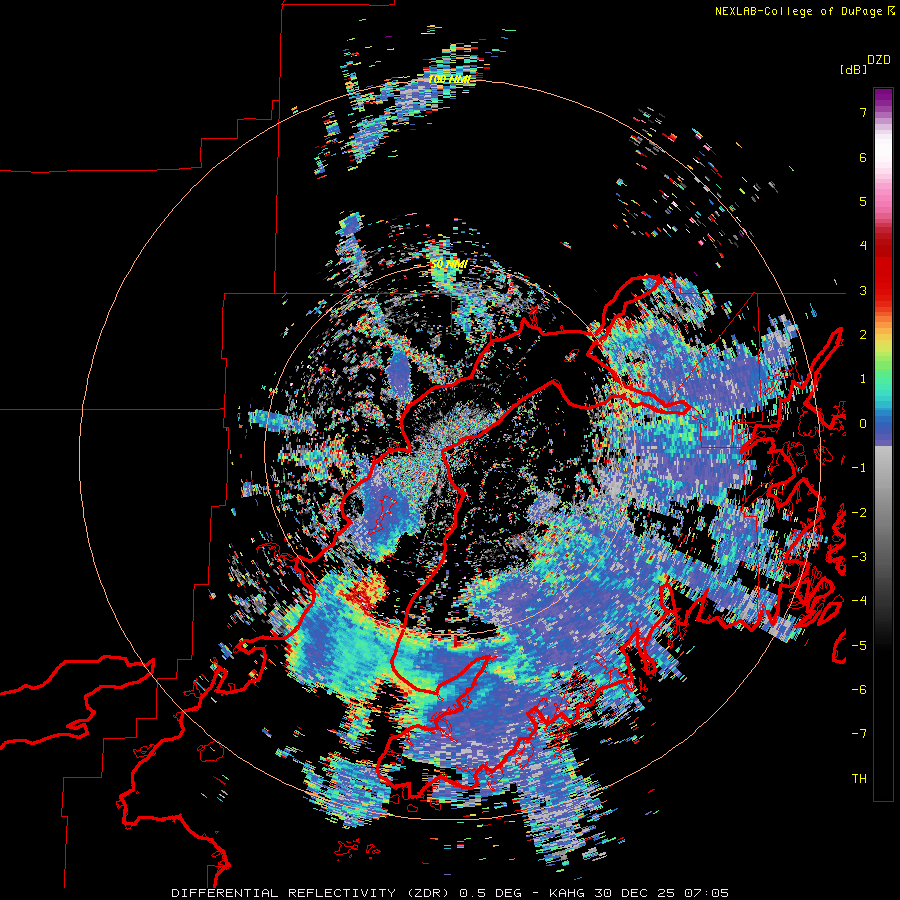Click the scale value 7 label
Viewport: 900px width, 900px height.
tap(863, 112)
